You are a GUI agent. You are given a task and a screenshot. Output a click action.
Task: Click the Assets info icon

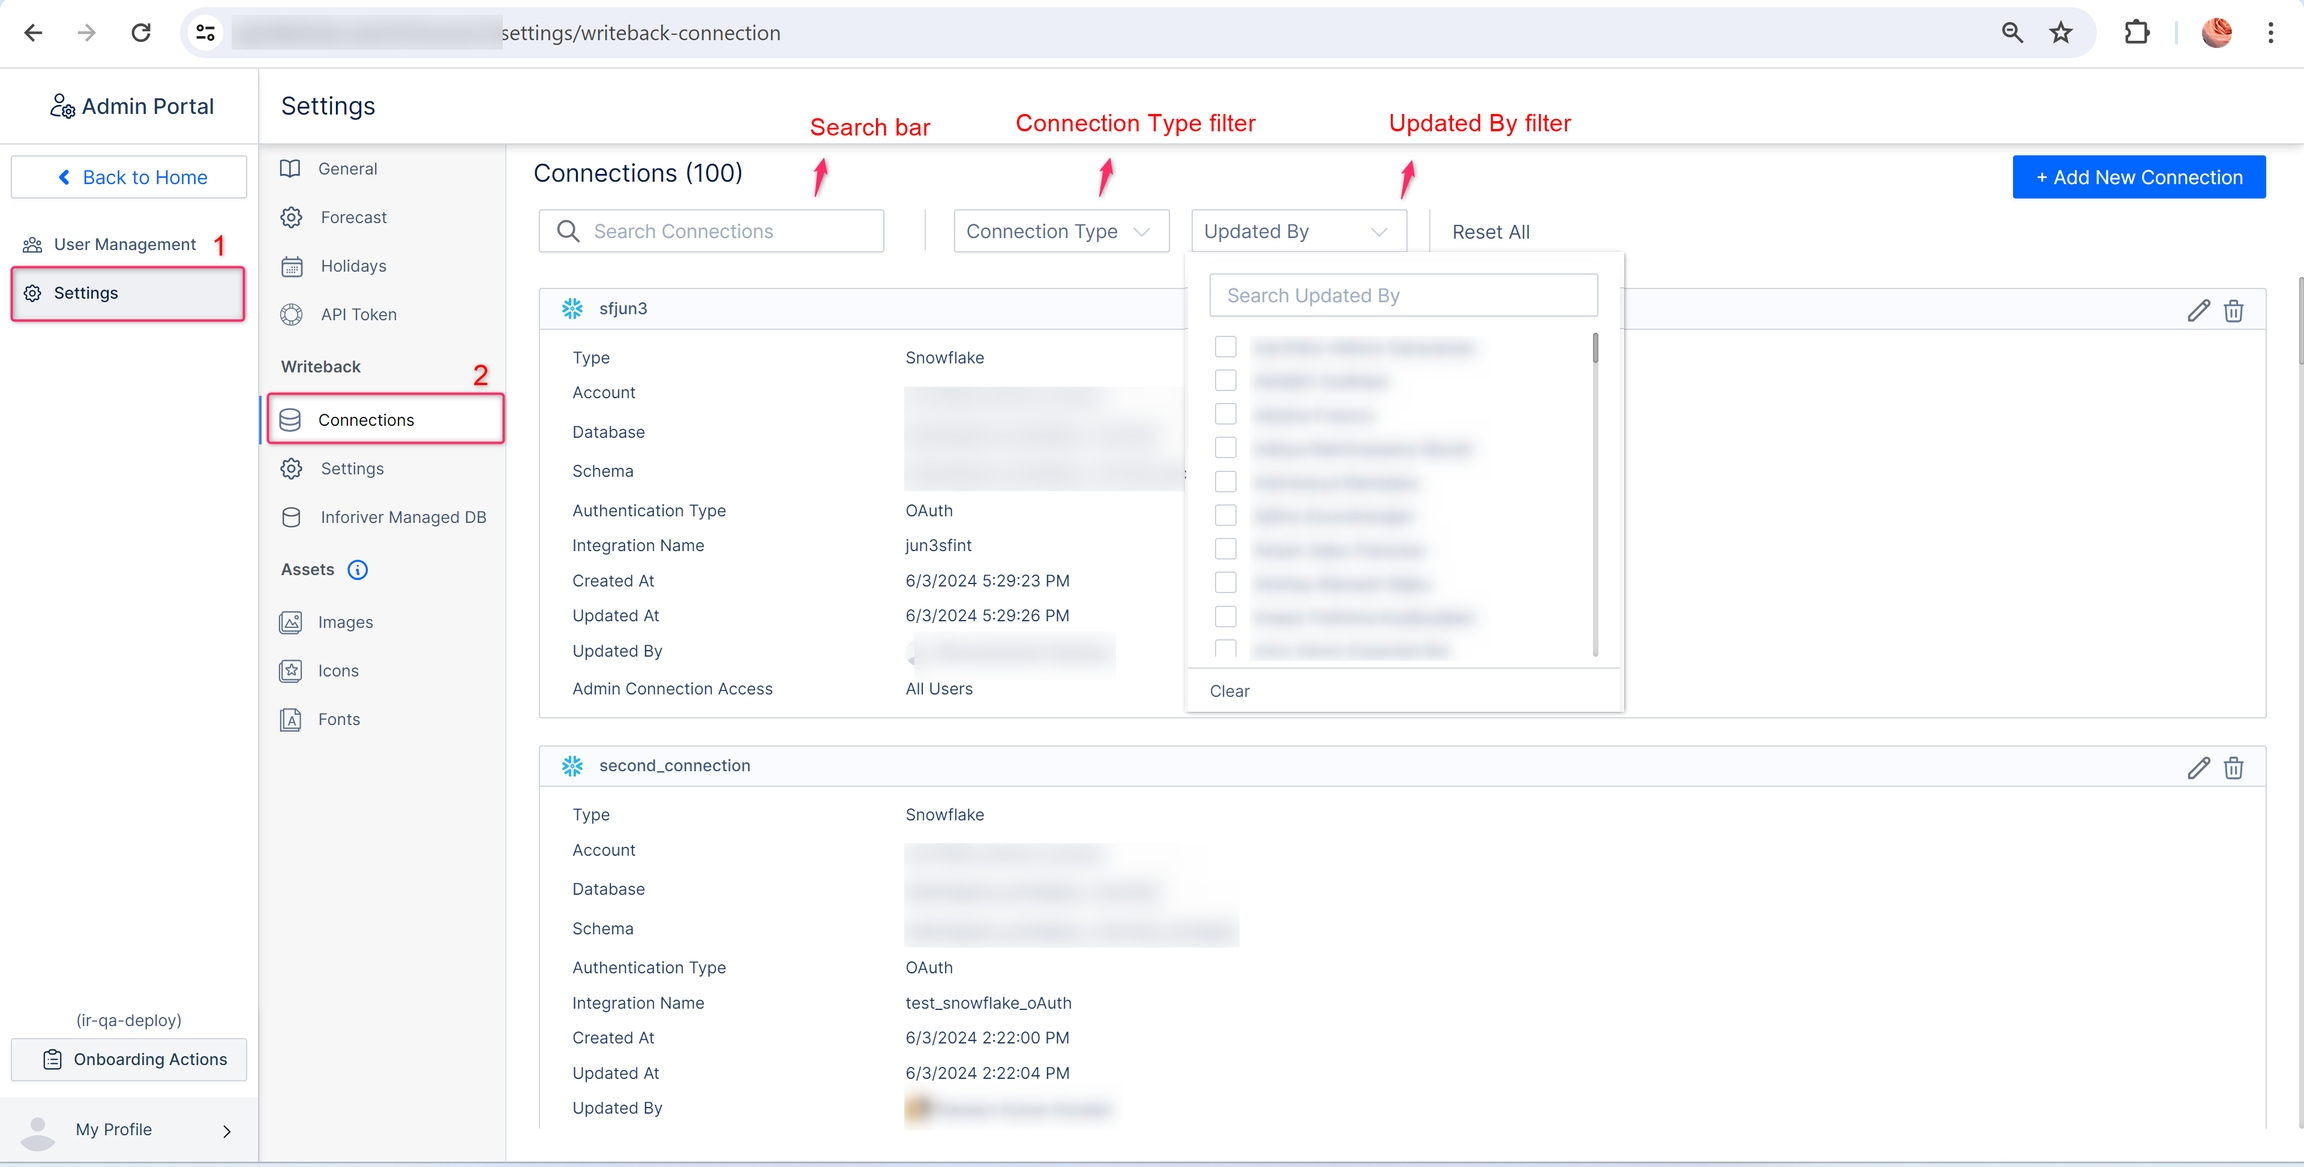[357, 570]
